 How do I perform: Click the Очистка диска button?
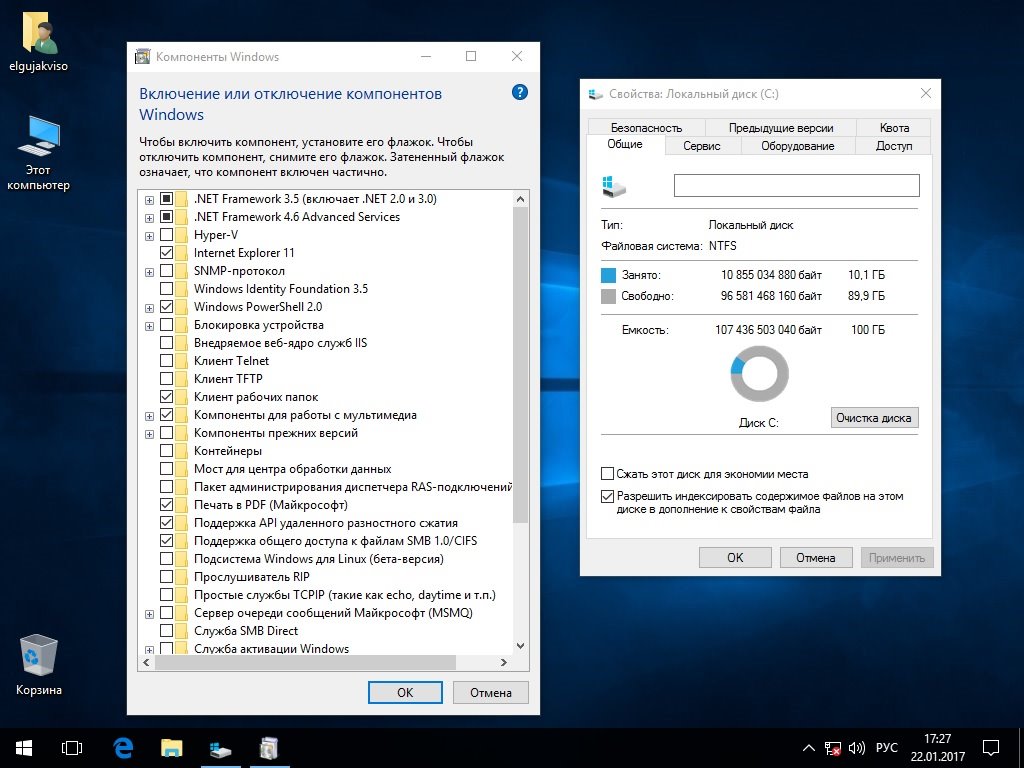tap(874, 418)
